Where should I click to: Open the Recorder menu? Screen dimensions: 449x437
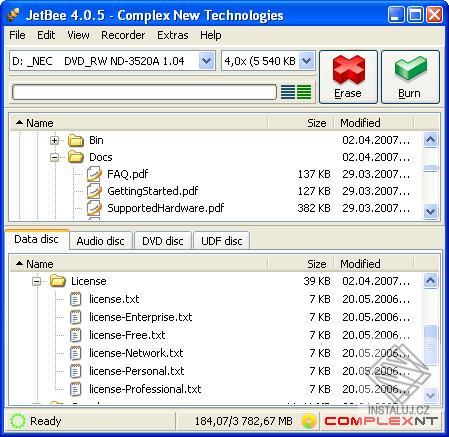tap(123, 35)
